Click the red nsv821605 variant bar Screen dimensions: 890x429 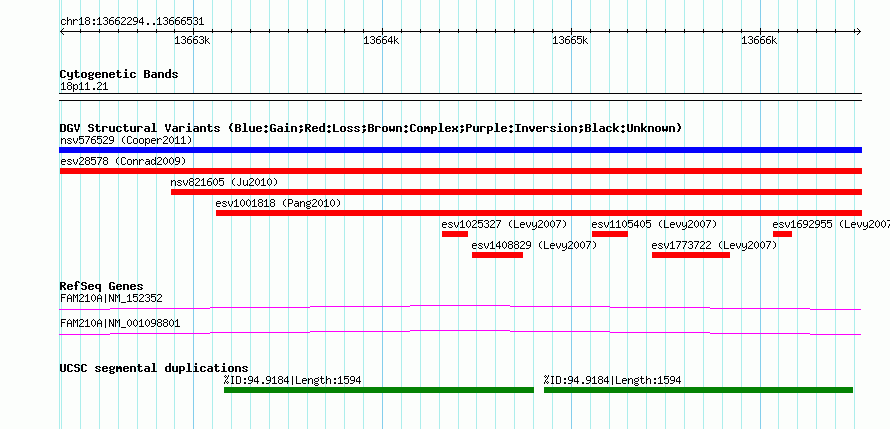pyautogui.click(x=517, y=192)
